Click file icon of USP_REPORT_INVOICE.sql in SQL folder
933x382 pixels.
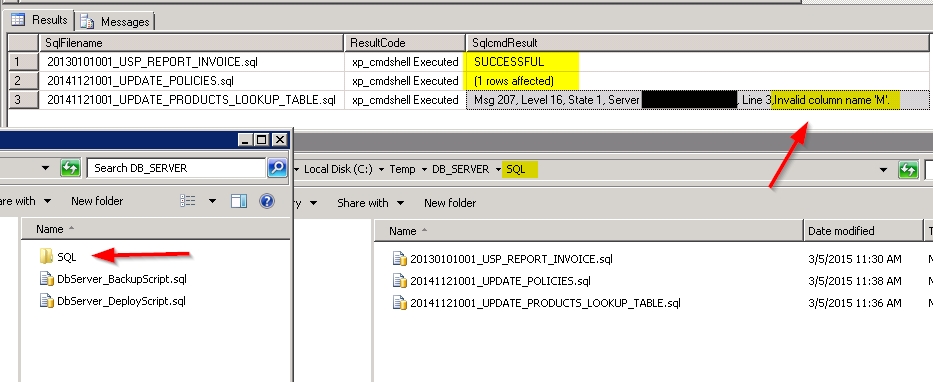[x=399, y=258]
